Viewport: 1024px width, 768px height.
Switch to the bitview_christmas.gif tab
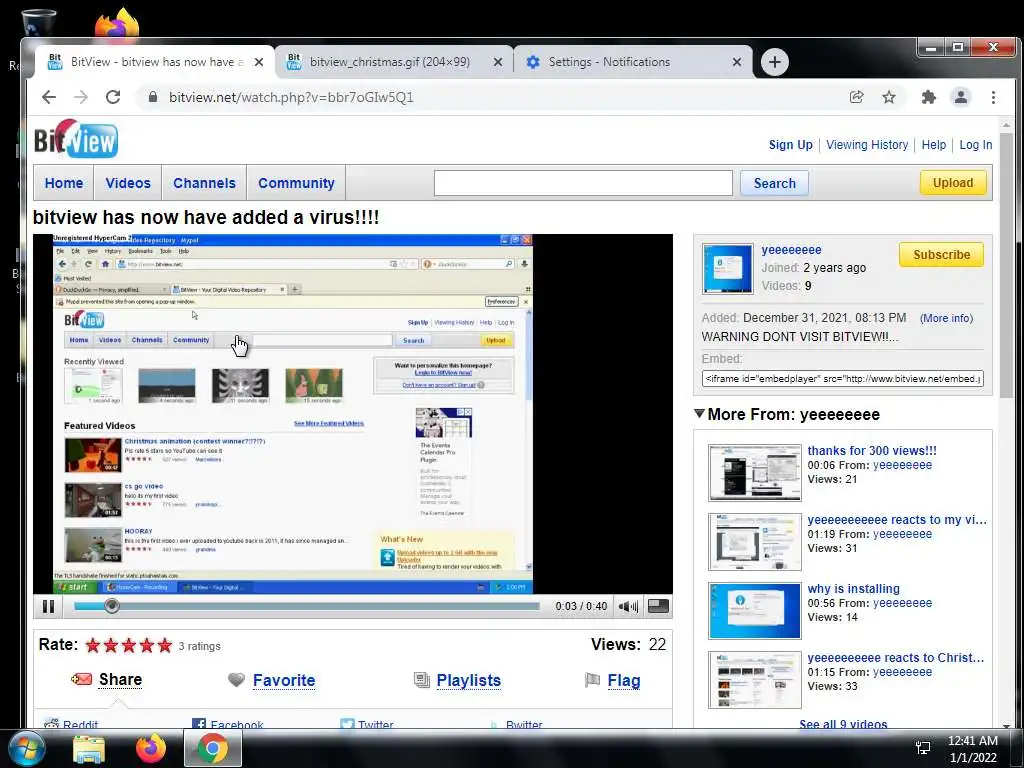389,62
